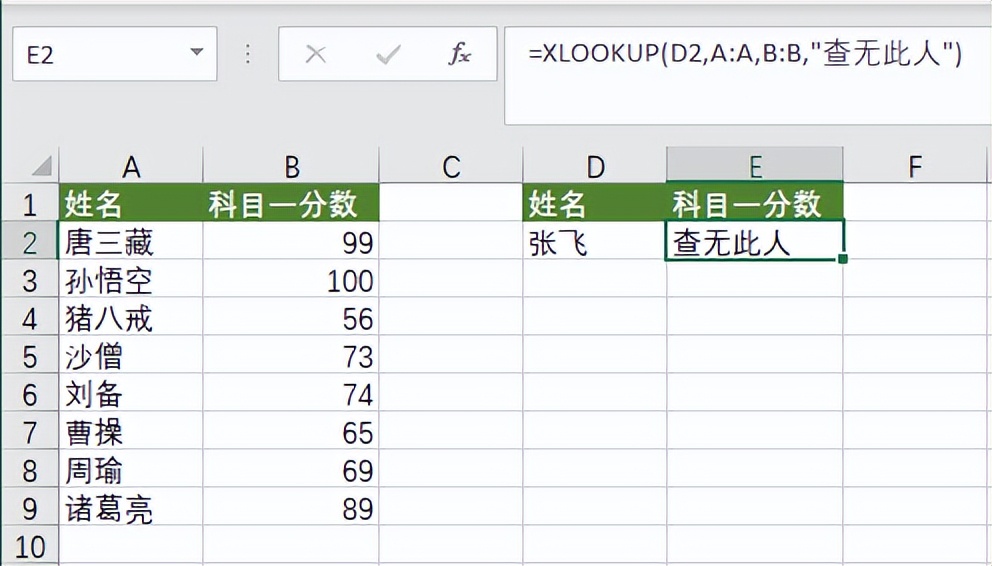Select row 5 header

coord(30,355)
